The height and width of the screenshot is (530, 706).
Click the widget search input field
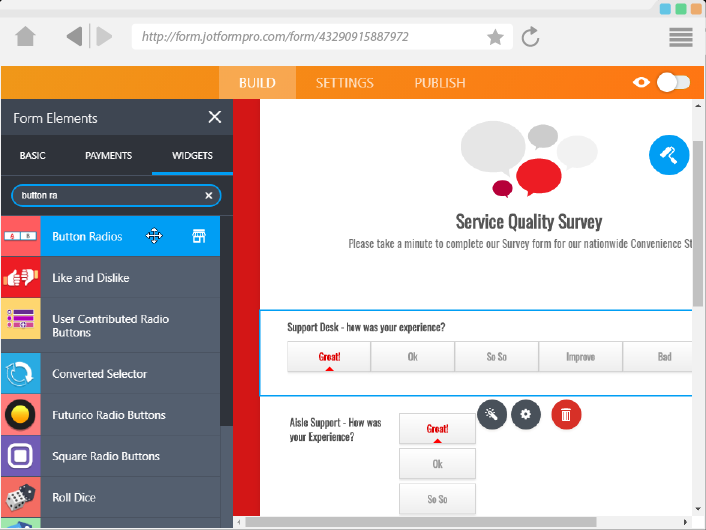pos(105,195)
